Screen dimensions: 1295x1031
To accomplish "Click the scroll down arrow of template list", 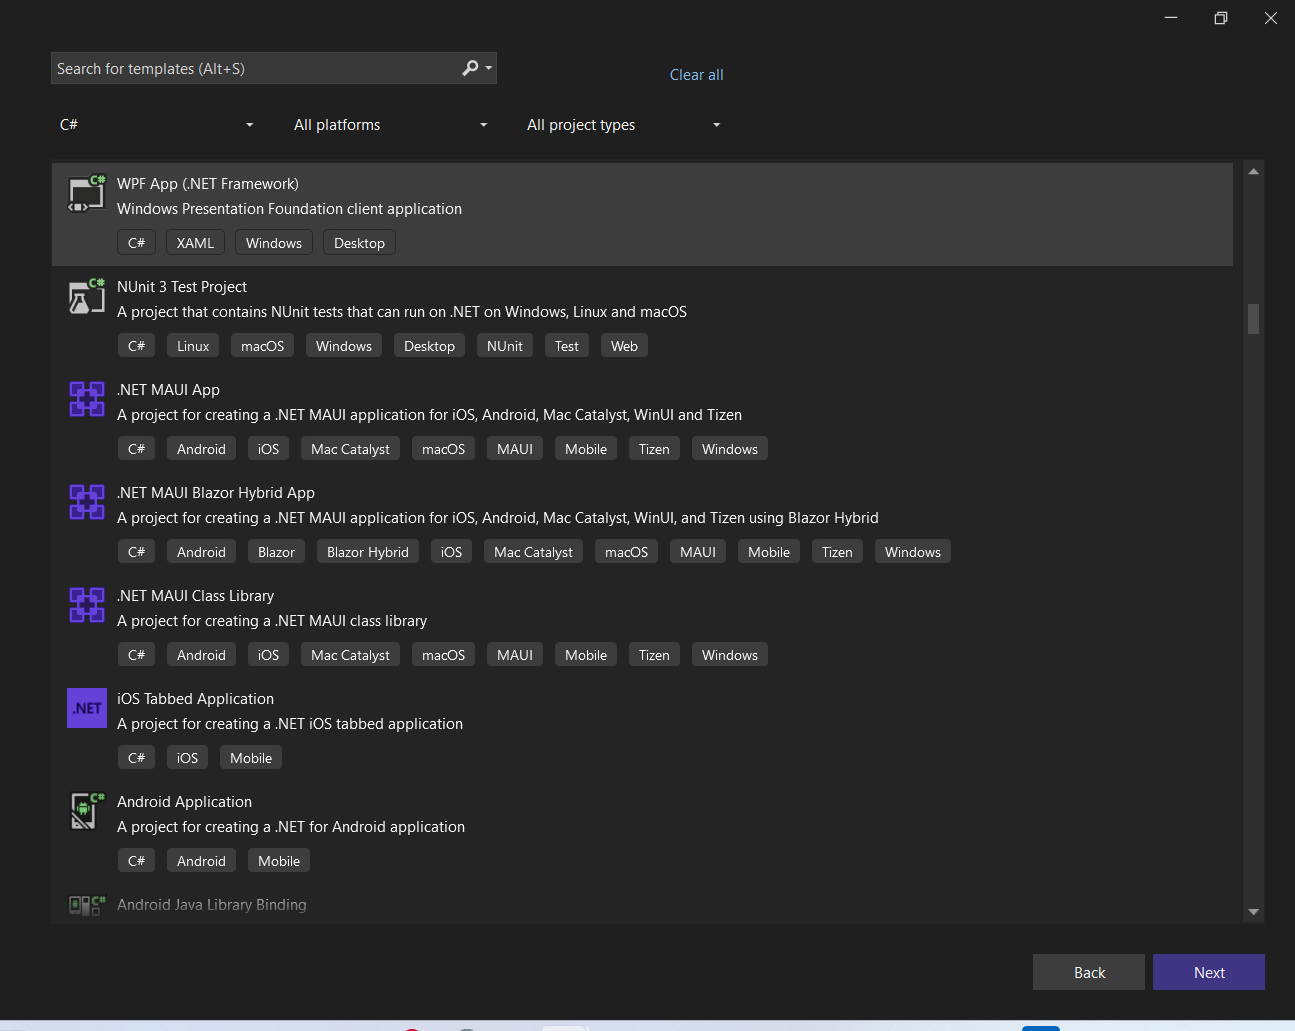I will pyautogui.click(x=1253, y=912).
